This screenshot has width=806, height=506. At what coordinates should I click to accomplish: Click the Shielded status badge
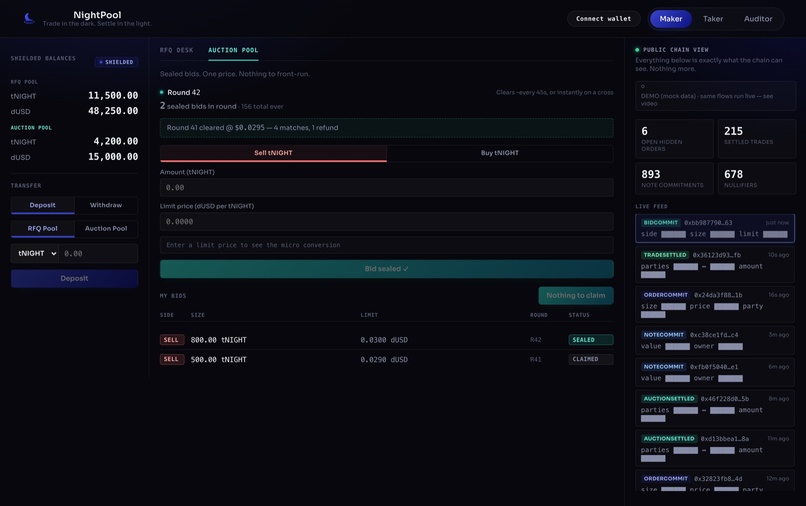pyautogui.click(x=116, y=62)
